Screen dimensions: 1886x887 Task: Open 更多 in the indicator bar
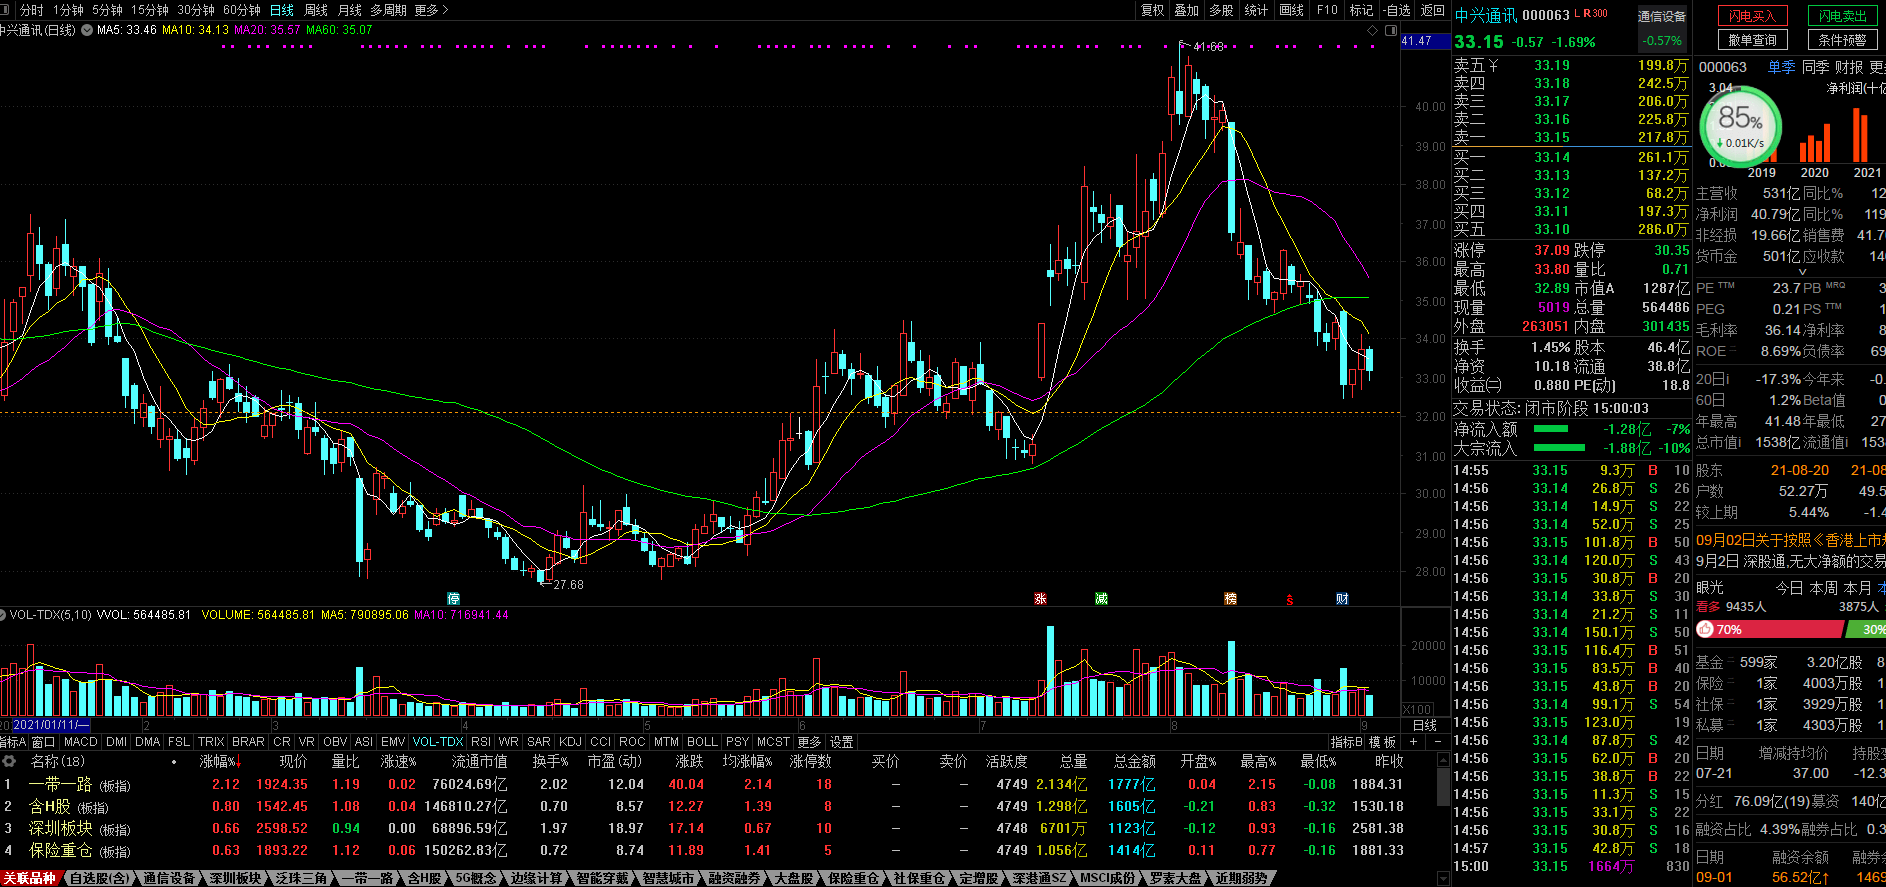click(809, 742)
